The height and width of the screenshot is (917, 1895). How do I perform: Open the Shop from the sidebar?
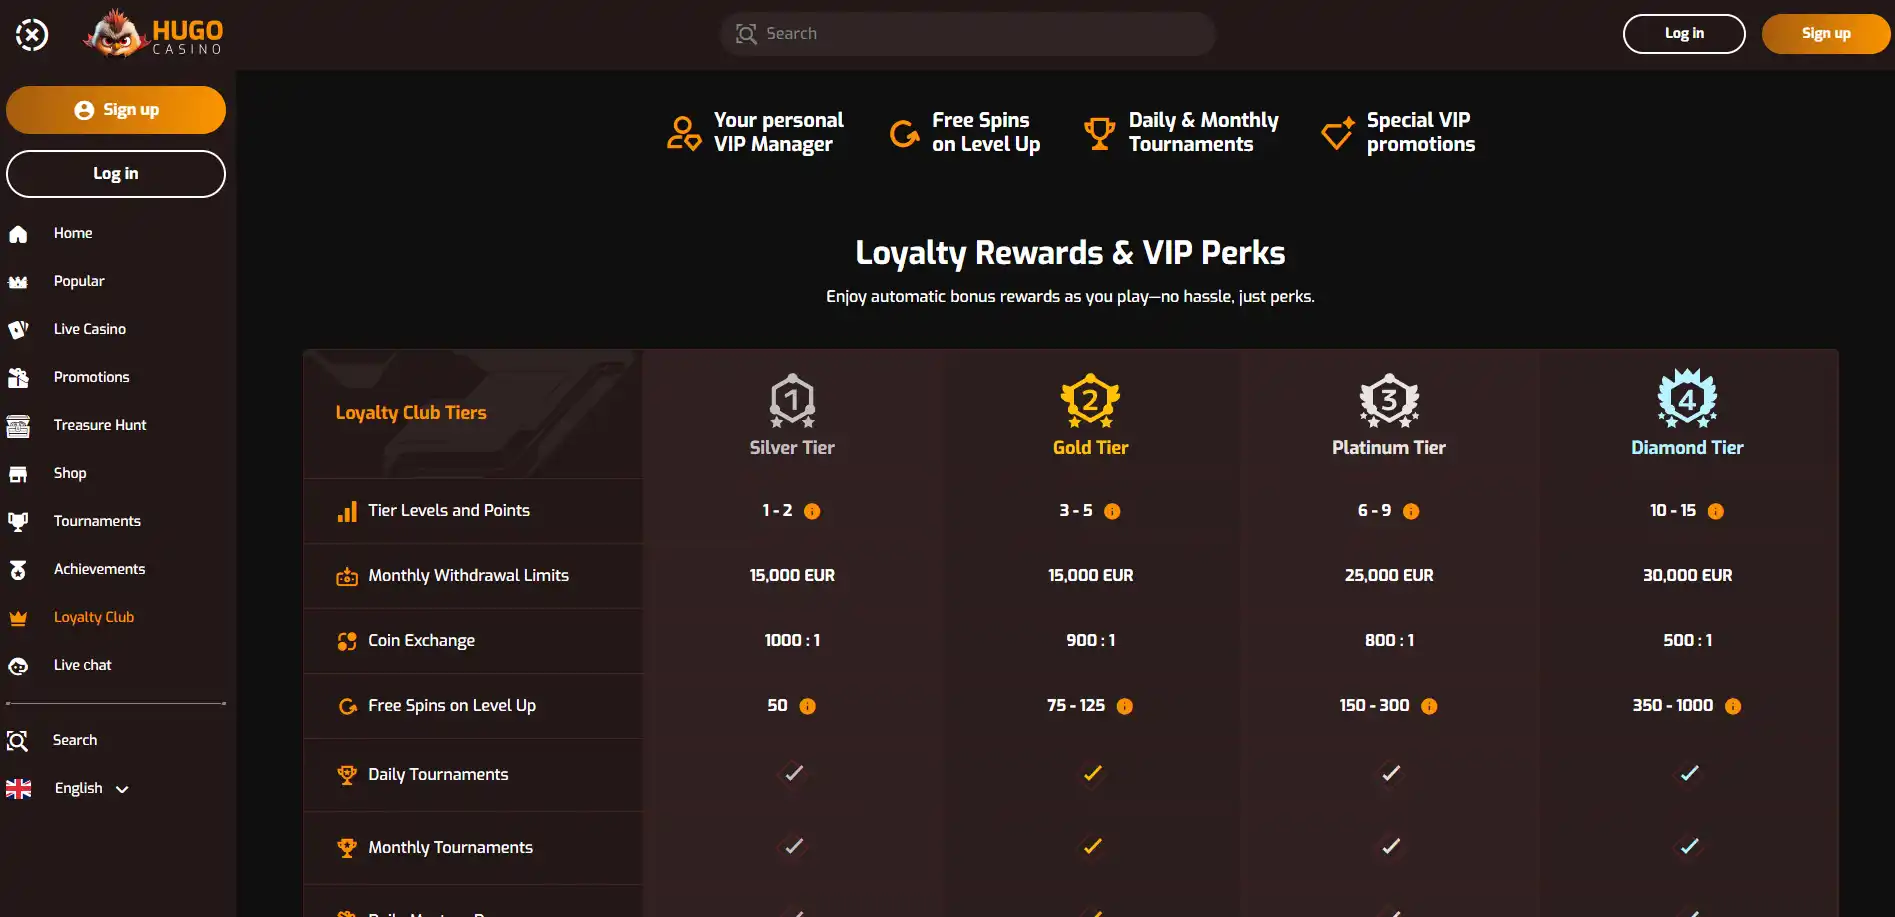click(x=69, y=472)
